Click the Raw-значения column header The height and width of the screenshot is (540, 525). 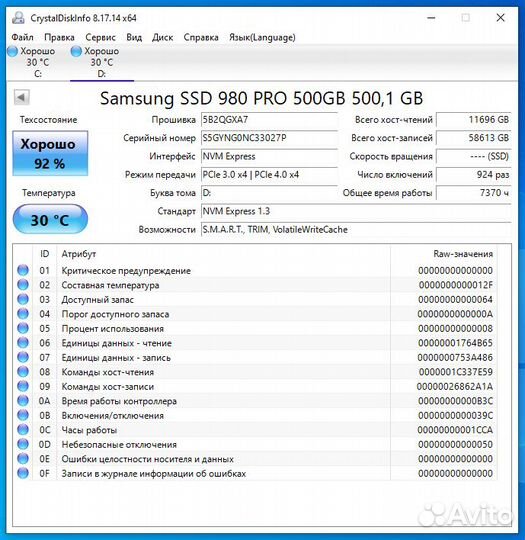444,254
